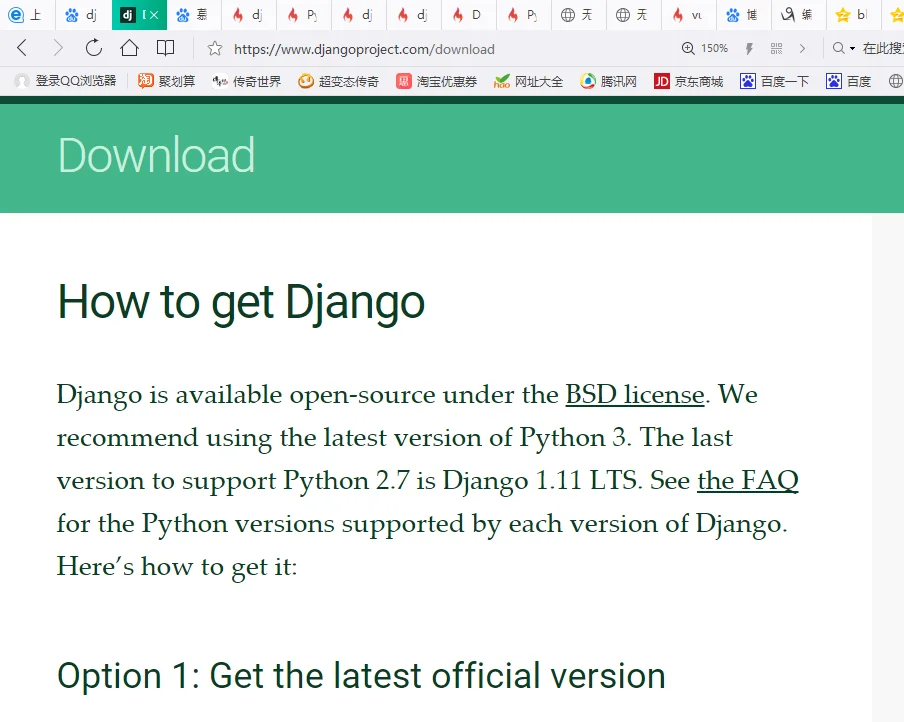Open the 百度一下 bookmark
The height and width of the screenshot is (722, 904).
point(774,81)
